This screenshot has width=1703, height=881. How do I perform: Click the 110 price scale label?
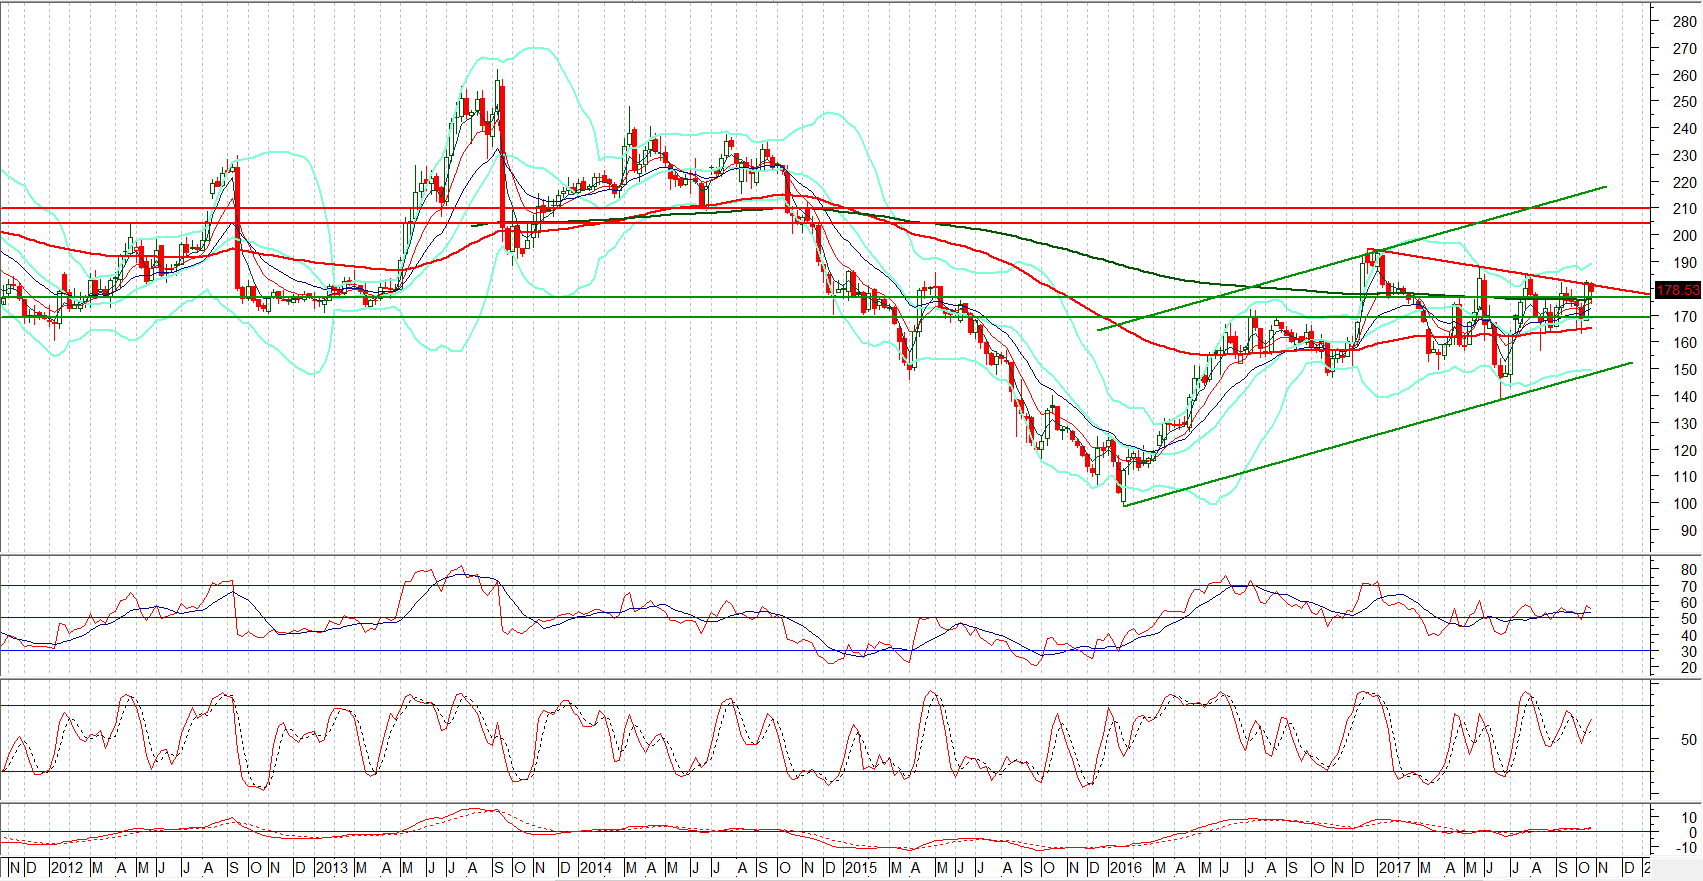1685,476
